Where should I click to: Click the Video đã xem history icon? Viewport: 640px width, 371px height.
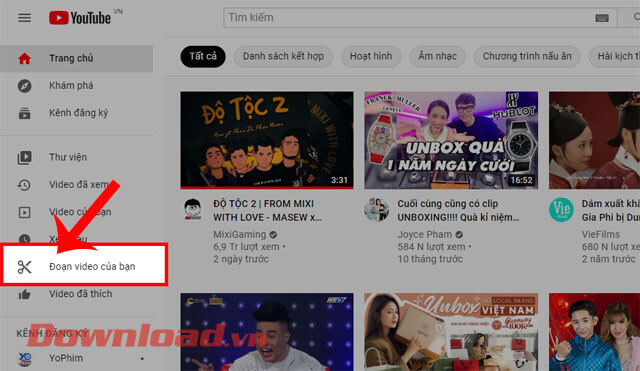point(24,185)
